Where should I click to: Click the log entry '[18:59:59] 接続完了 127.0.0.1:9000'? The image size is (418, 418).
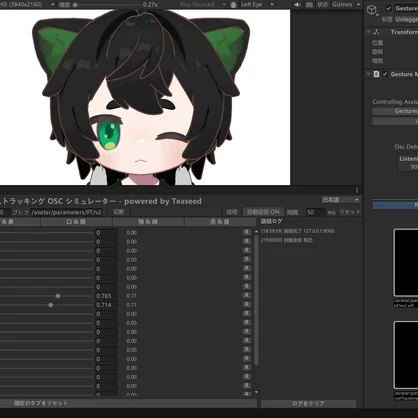pos(297,231)
